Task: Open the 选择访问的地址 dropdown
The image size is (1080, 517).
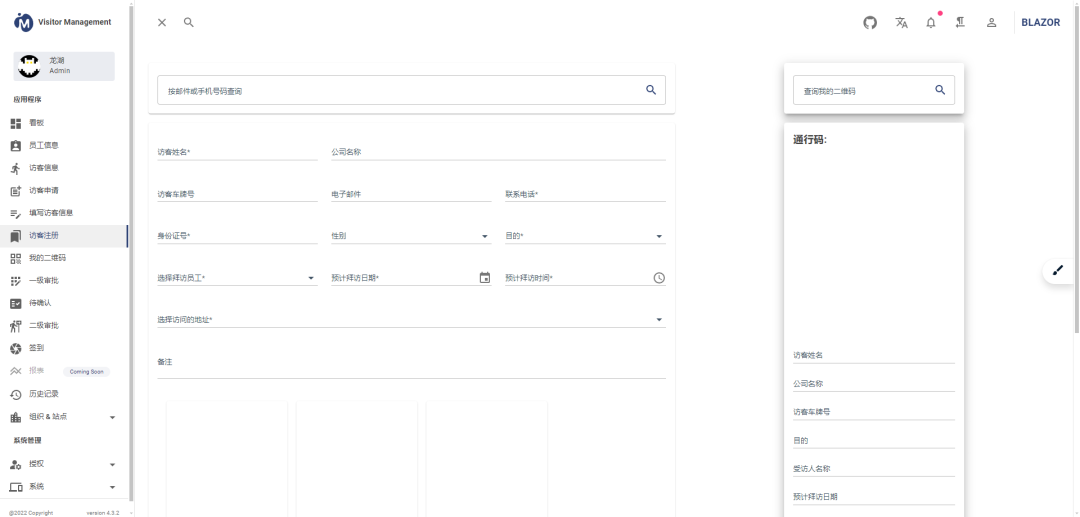Action: tap(411, 319)
